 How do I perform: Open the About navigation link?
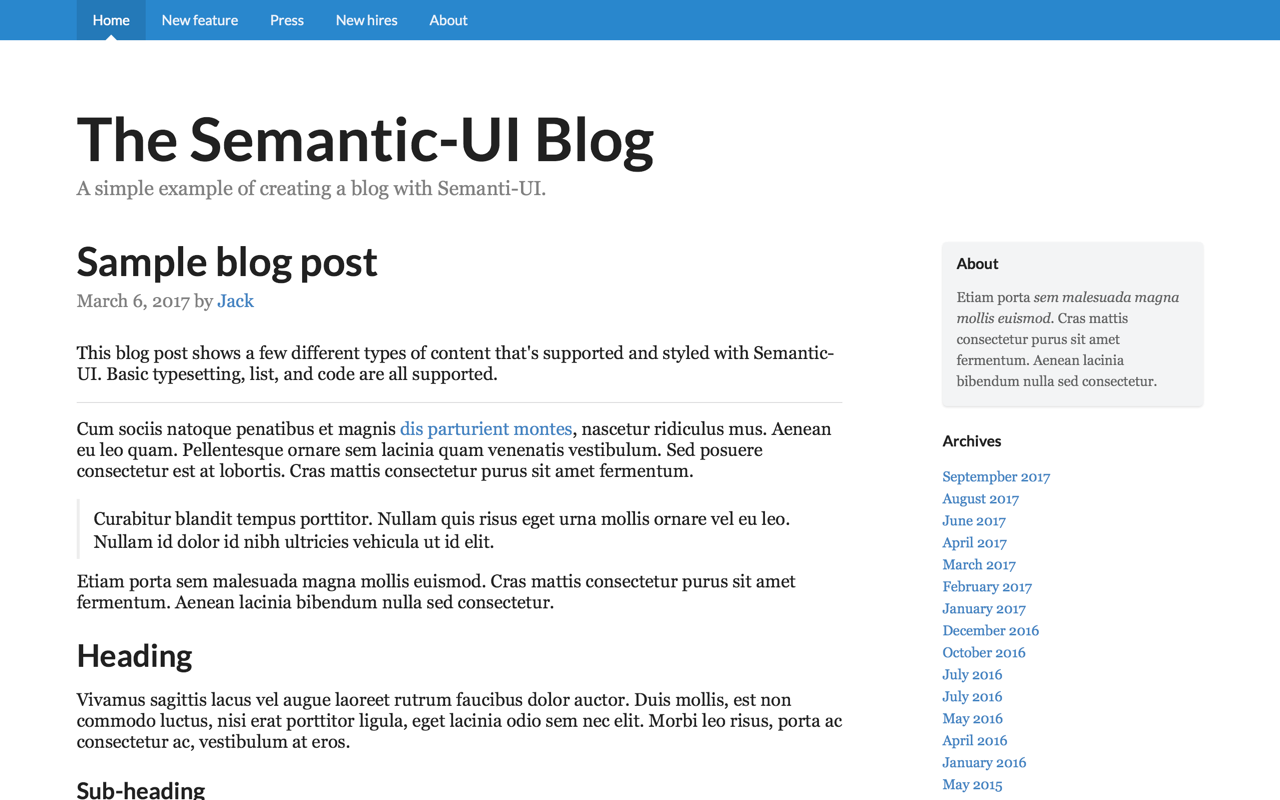click(x=448, y=20)
